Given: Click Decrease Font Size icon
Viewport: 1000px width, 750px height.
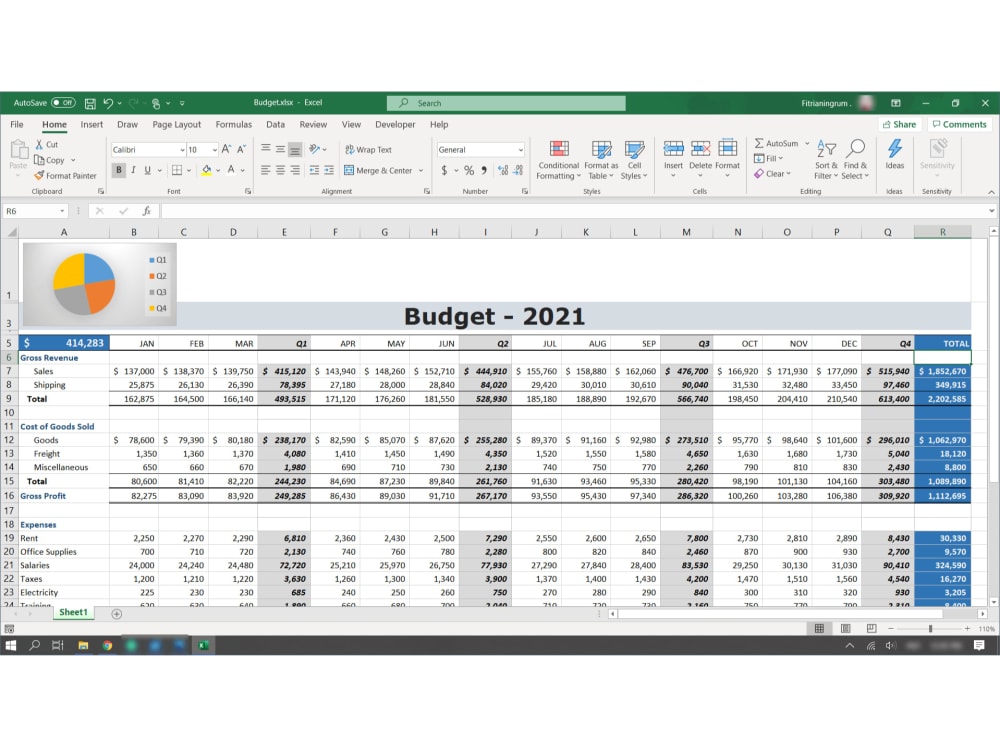Looking at the screenshot, I should (x=241, y=149).
